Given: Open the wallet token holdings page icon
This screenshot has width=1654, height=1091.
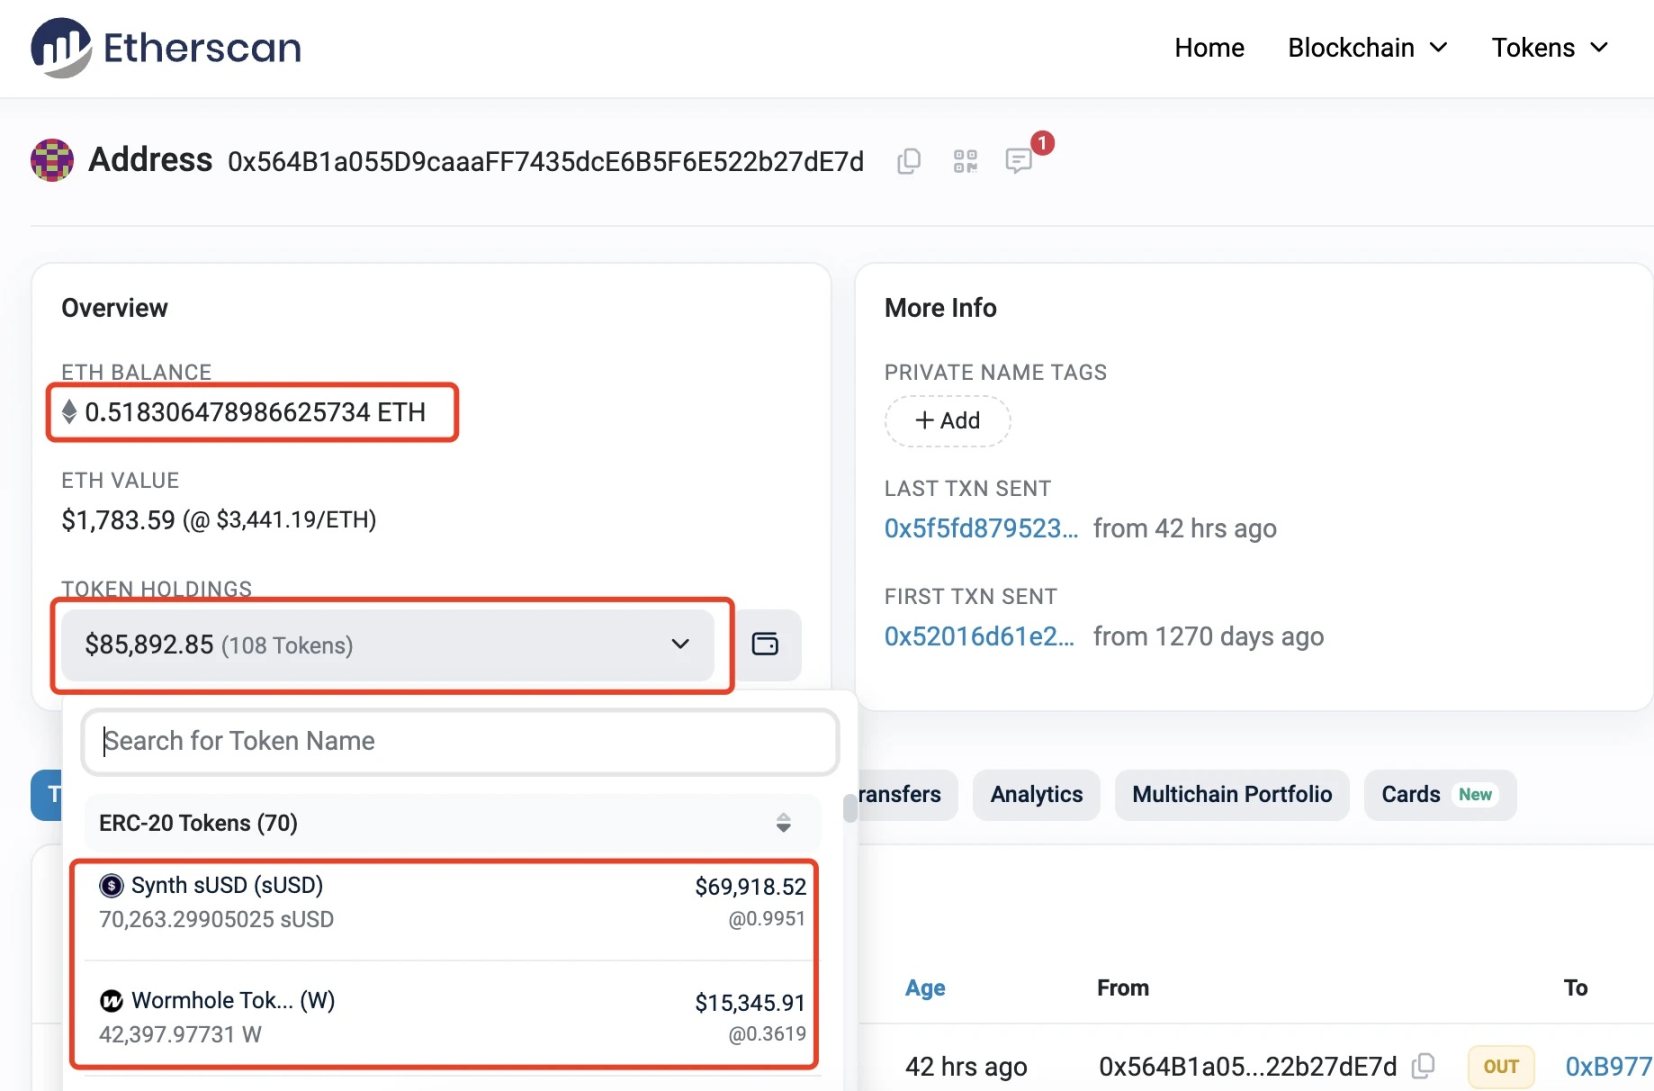Looking at the screenshot, I should pyautogui.click(x=765, y=644).
